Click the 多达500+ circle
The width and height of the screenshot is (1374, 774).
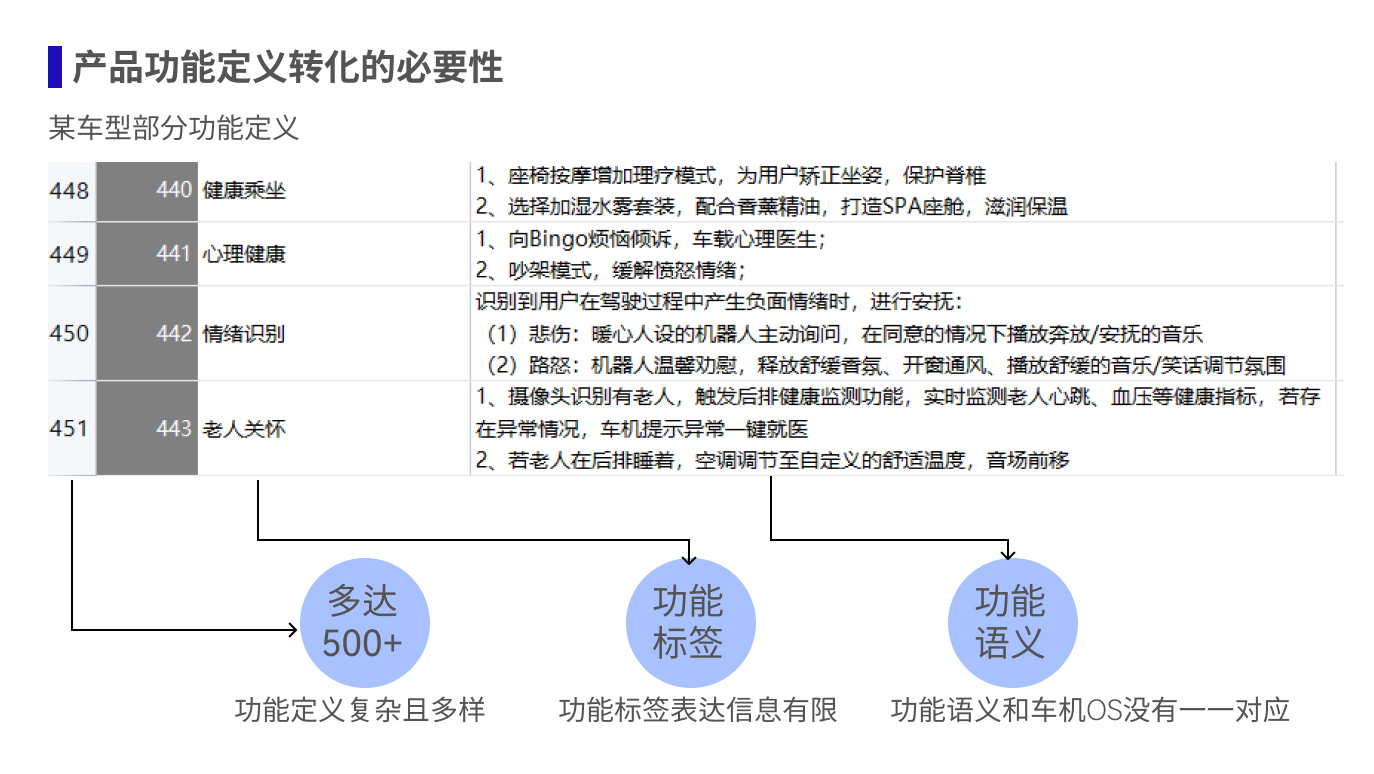tap(365, 623)
